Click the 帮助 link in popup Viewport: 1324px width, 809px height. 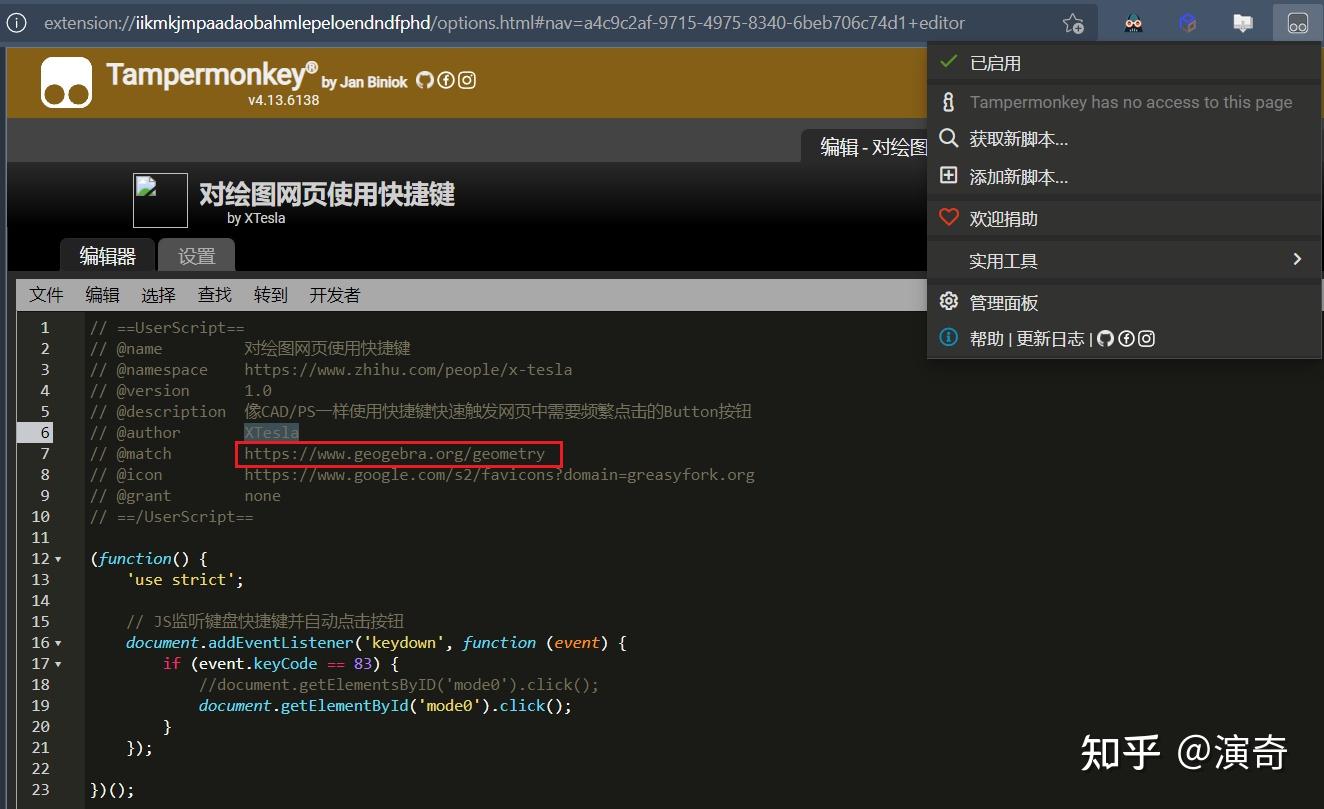tap(986, 339)
